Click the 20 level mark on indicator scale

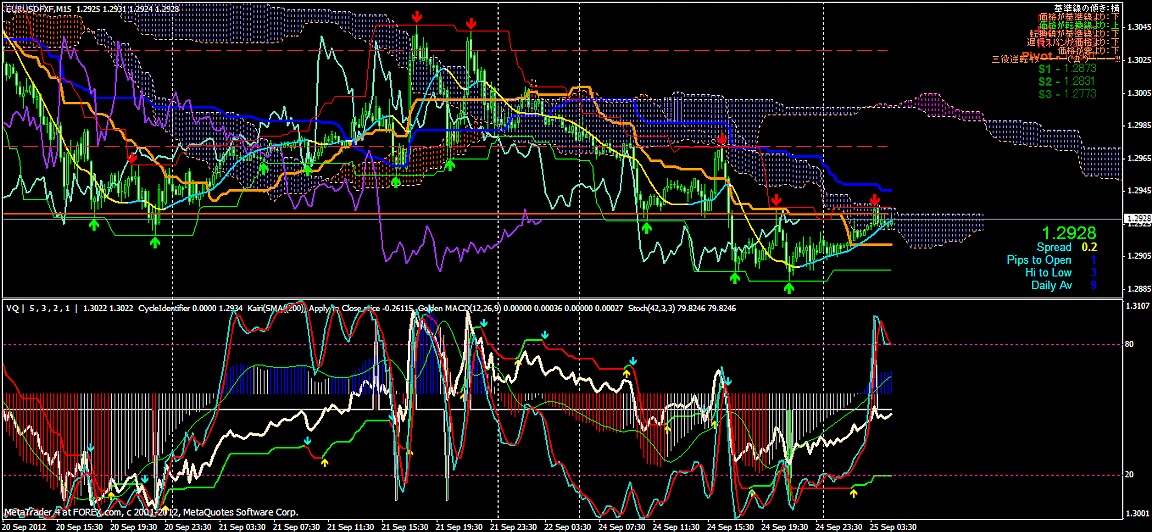1130,475
